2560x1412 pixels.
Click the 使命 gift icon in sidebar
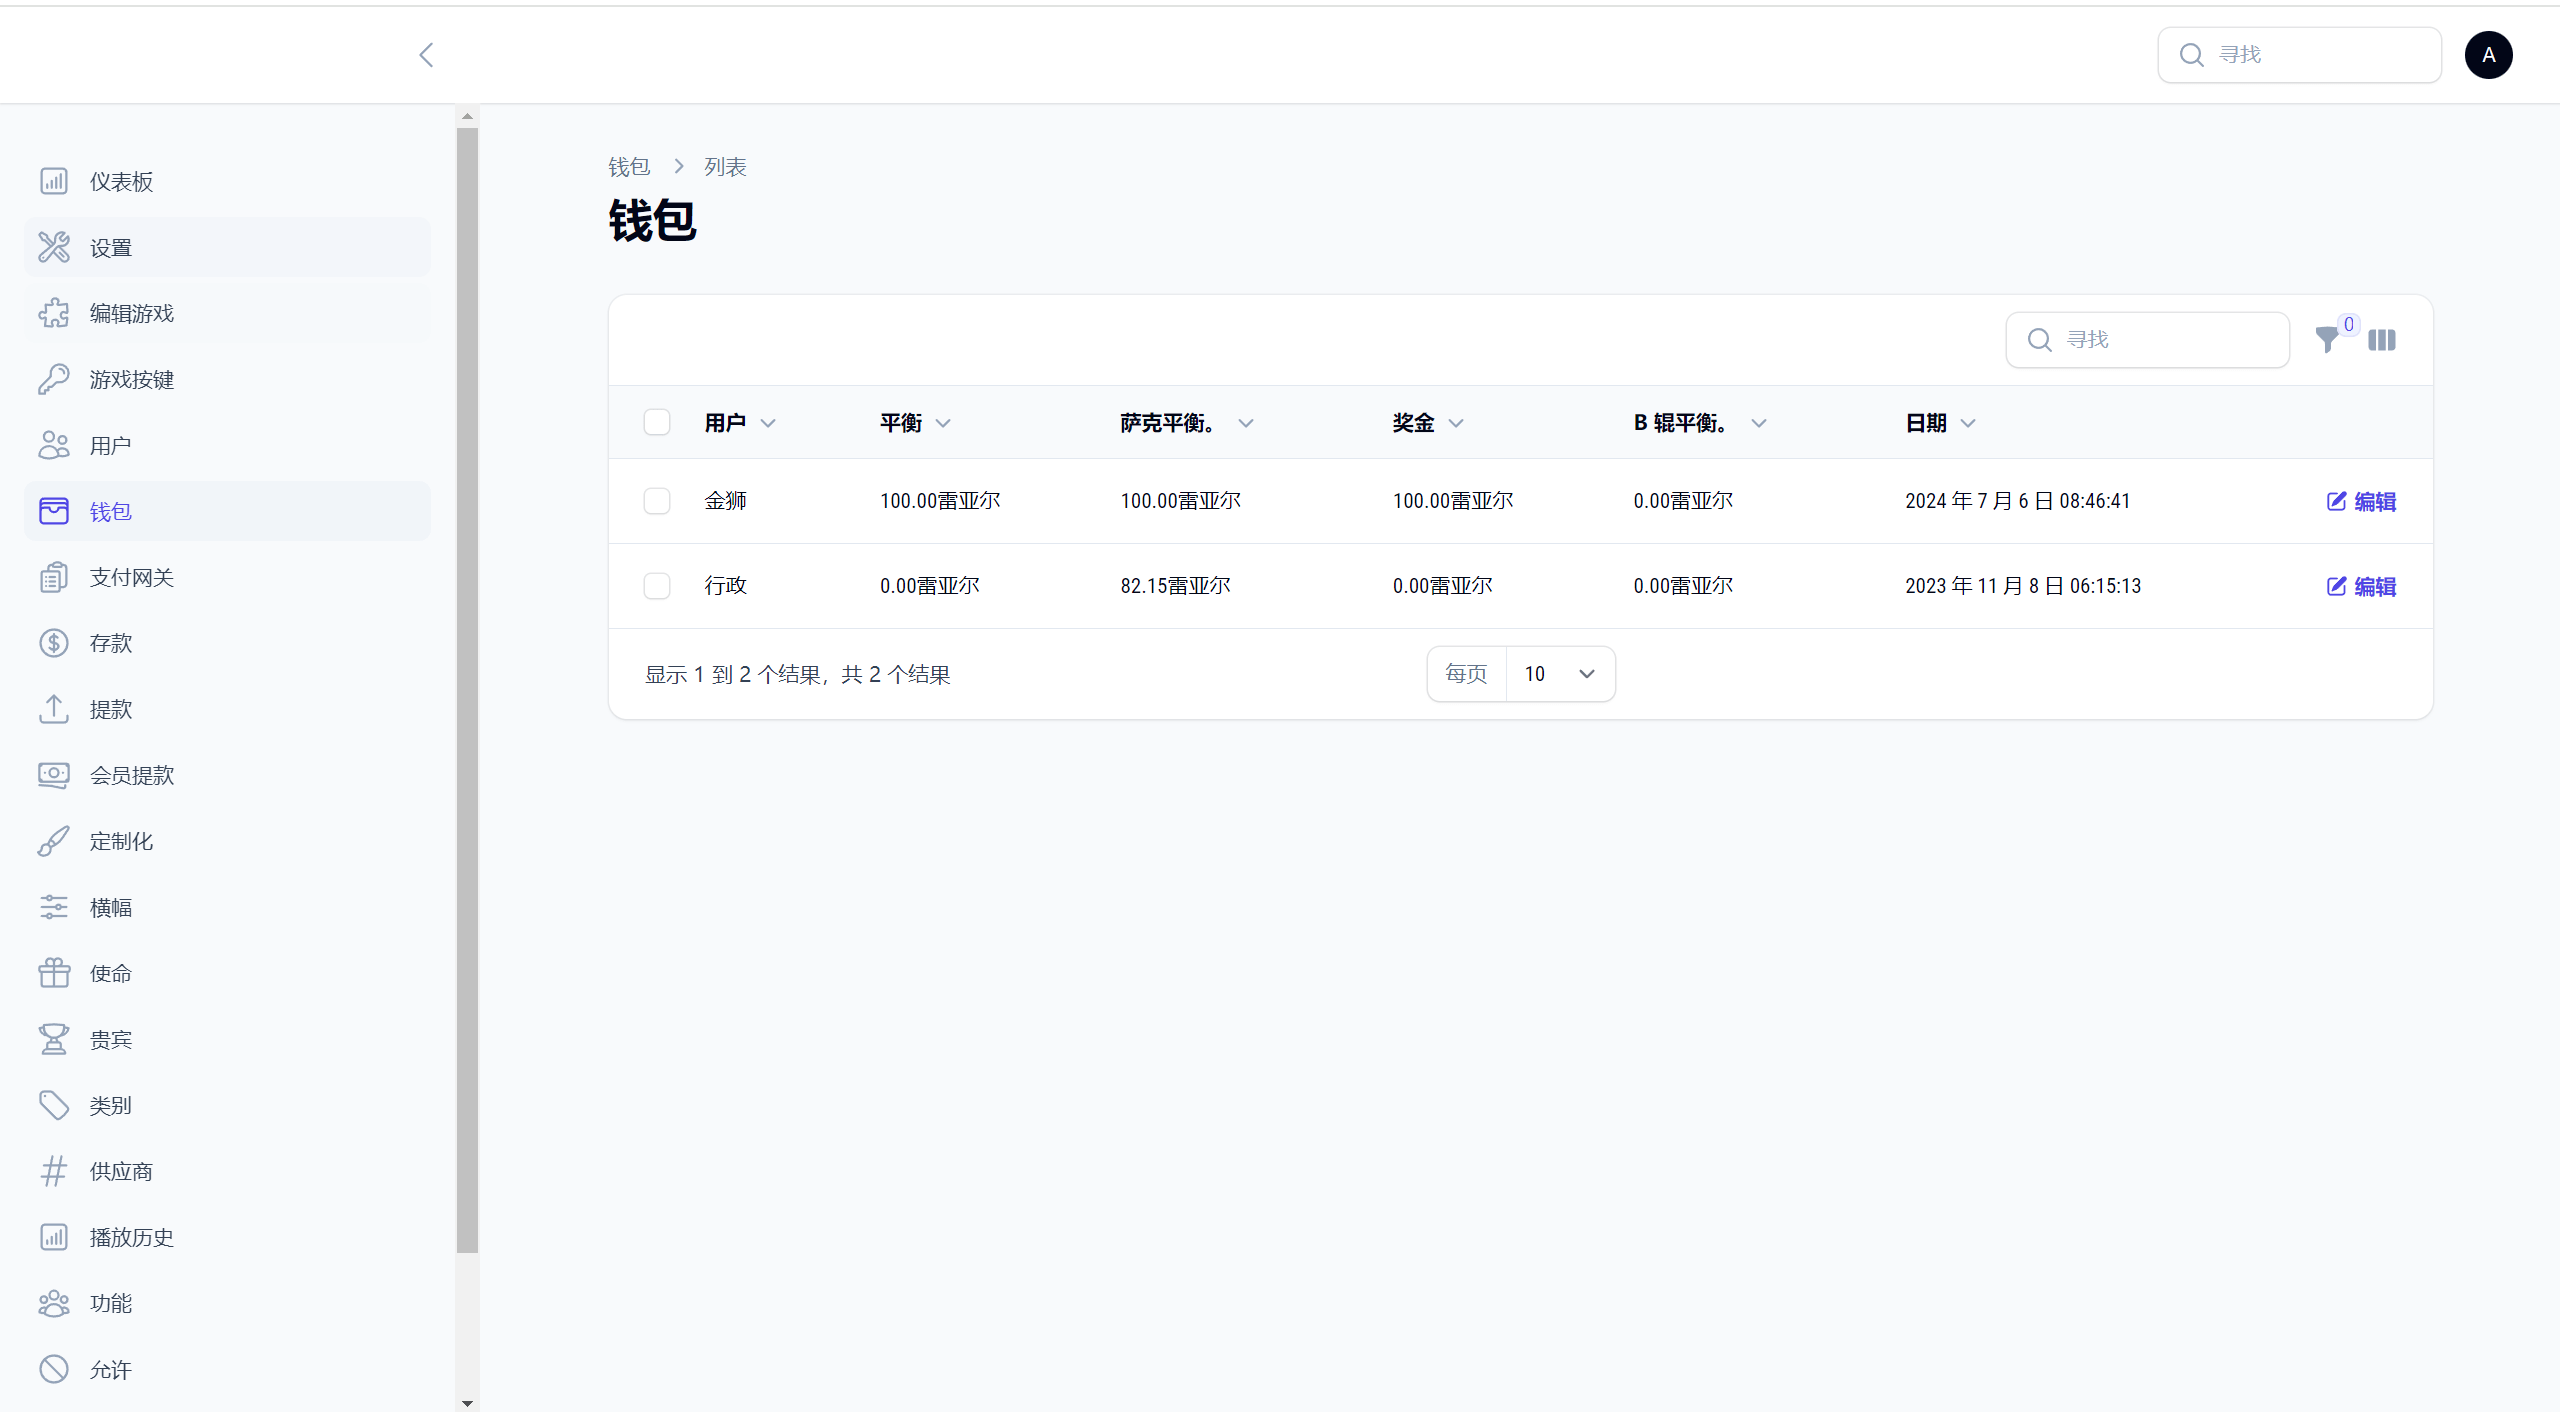pos(54,973)
